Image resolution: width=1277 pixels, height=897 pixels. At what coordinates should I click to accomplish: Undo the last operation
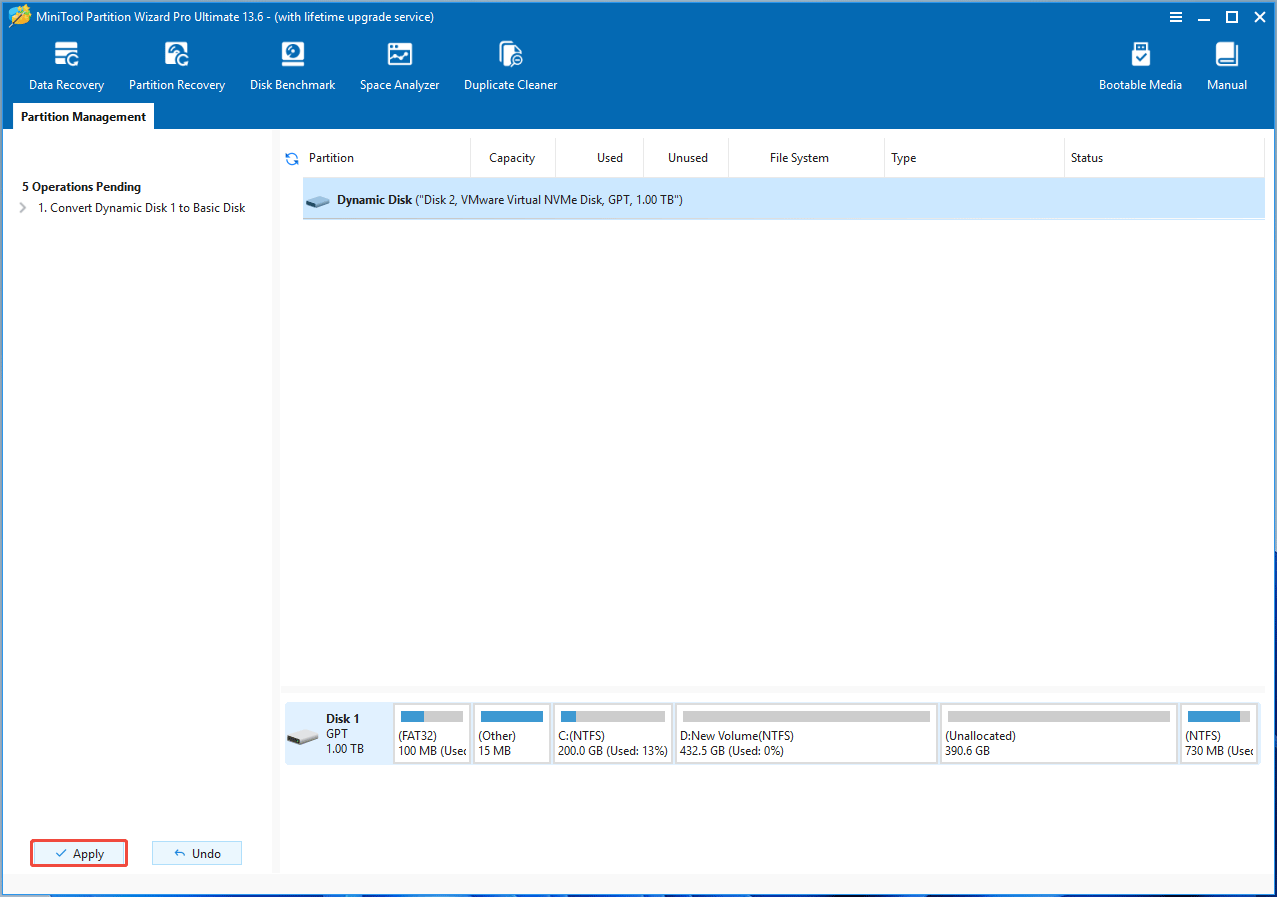click(x=197, y=853)
